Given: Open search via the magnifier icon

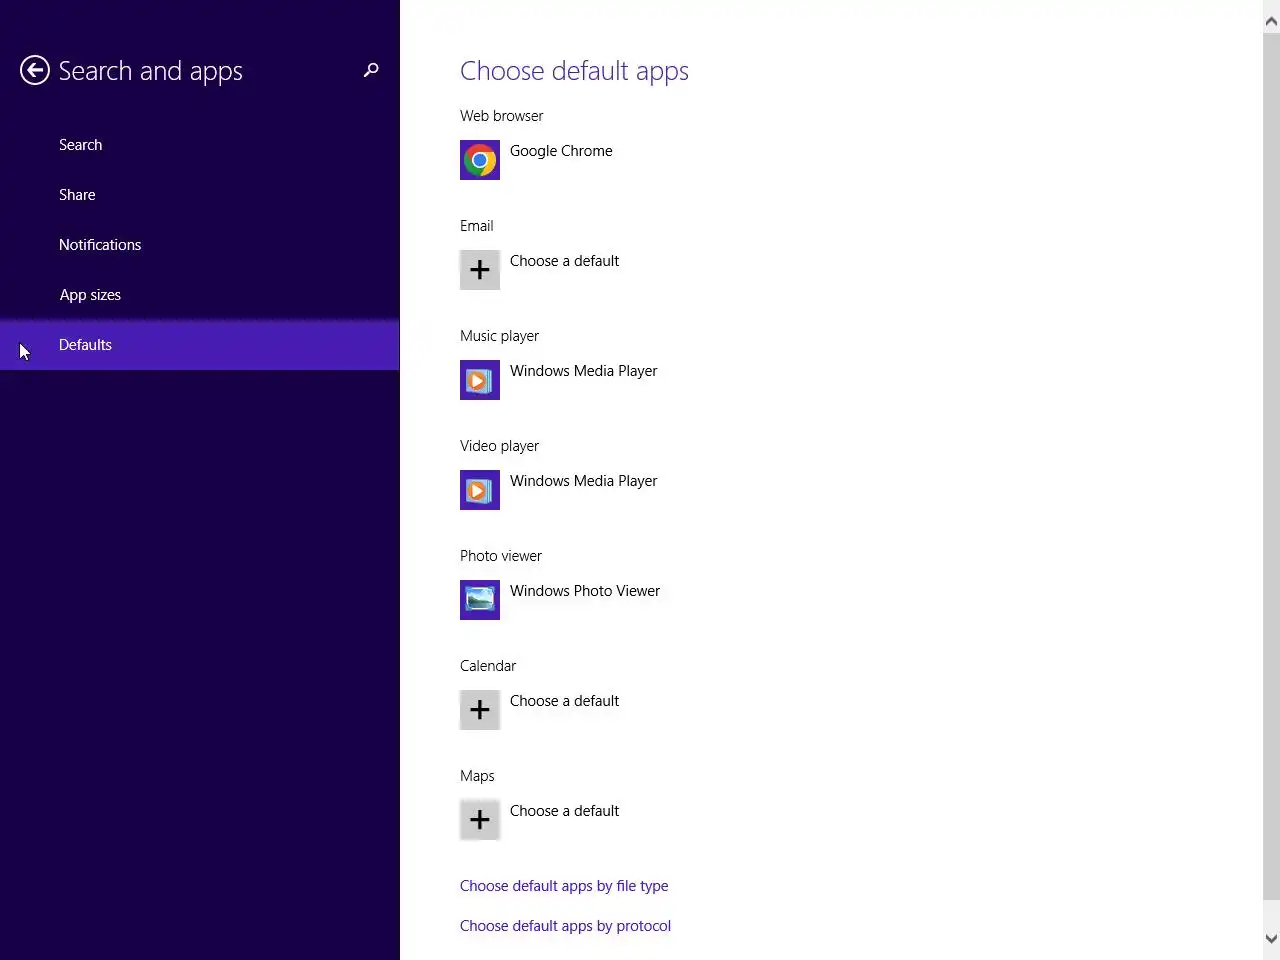Looking at the screenshot, I should click(371, 70).
